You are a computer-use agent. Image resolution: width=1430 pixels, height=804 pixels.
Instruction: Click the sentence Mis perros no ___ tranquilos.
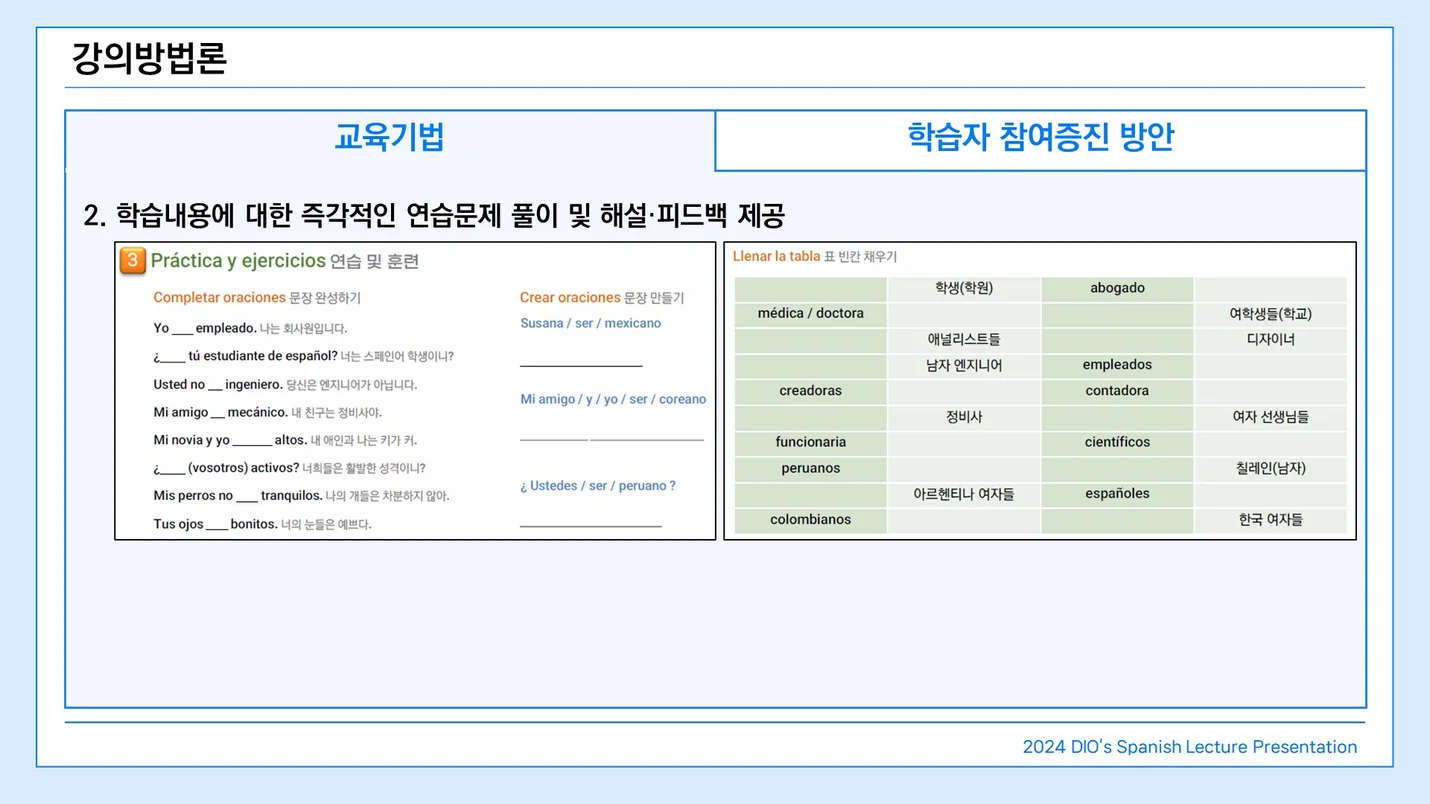click(x=238, y=496)
